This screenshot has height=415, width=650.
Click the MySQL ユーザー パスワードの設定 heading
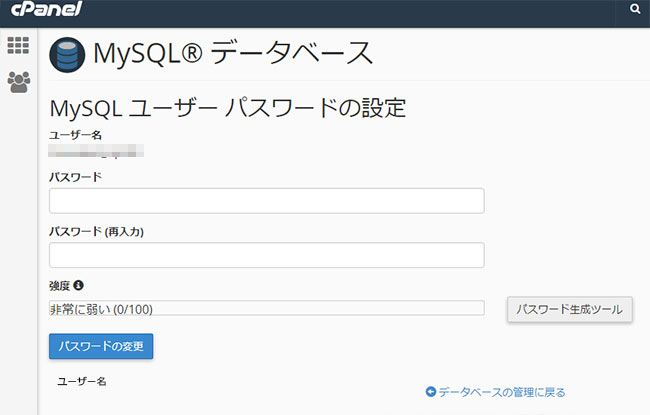click(x=228, y=109)
